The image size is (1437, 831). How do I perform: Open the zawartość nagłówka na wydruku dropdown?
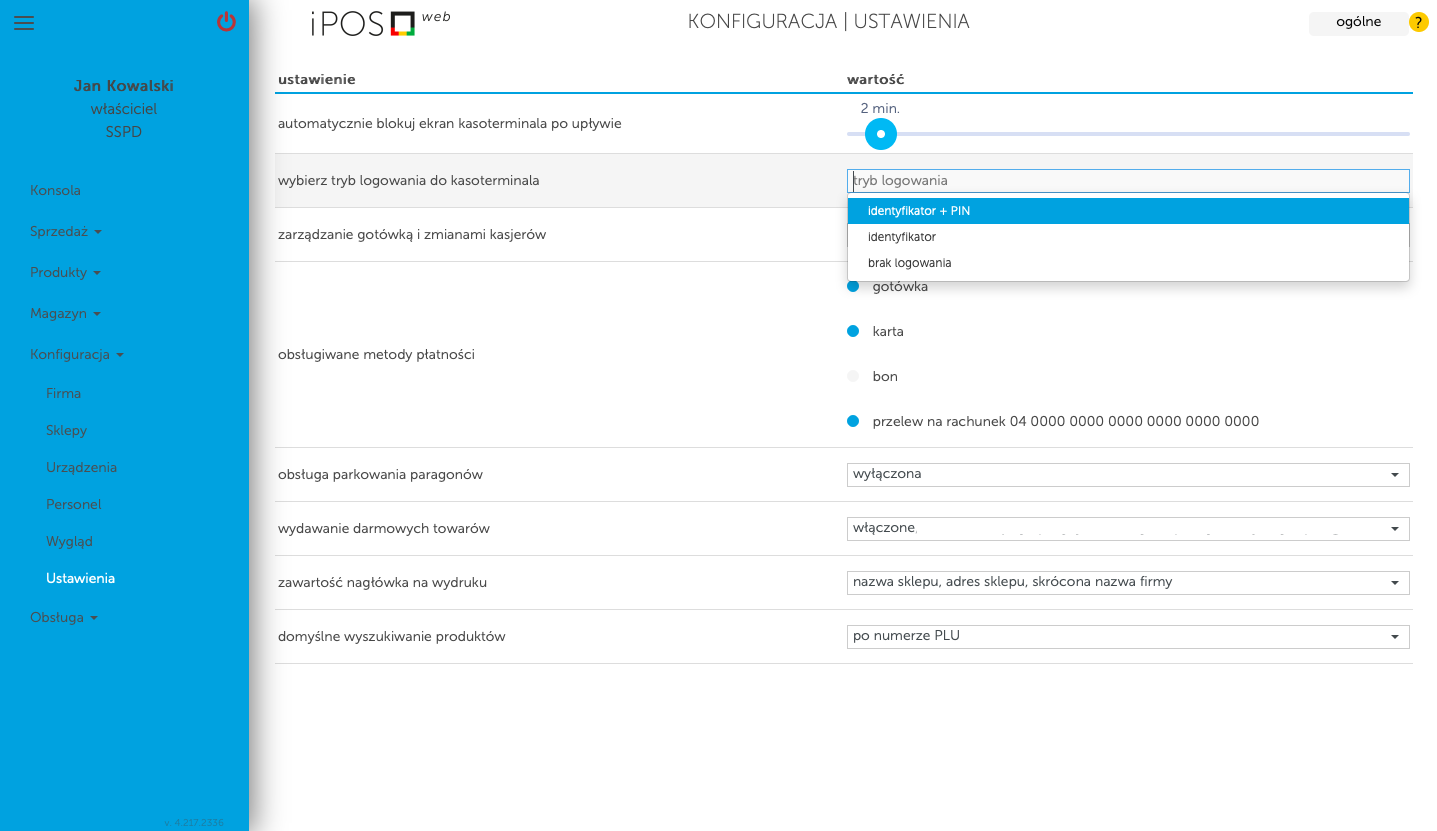coord(1395,581)
